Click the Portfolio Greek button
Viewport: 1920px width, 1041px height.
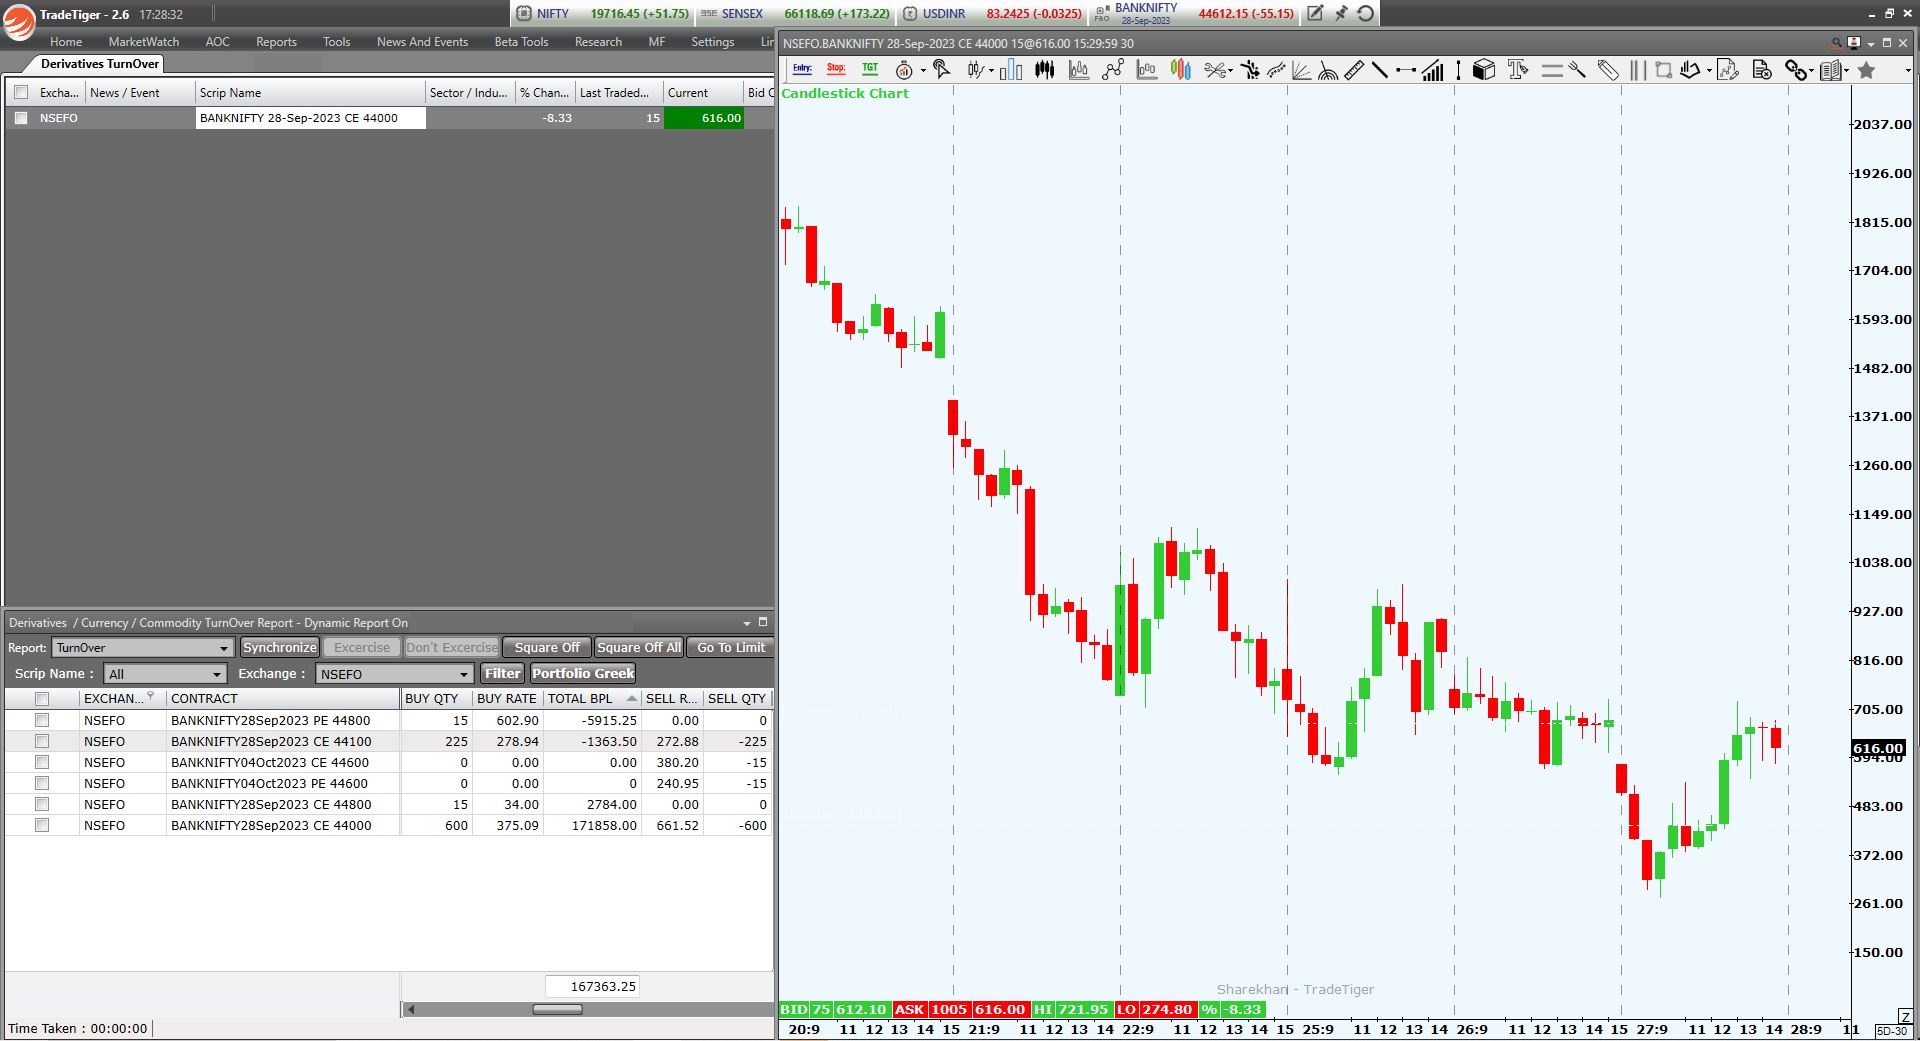(583, 674)
